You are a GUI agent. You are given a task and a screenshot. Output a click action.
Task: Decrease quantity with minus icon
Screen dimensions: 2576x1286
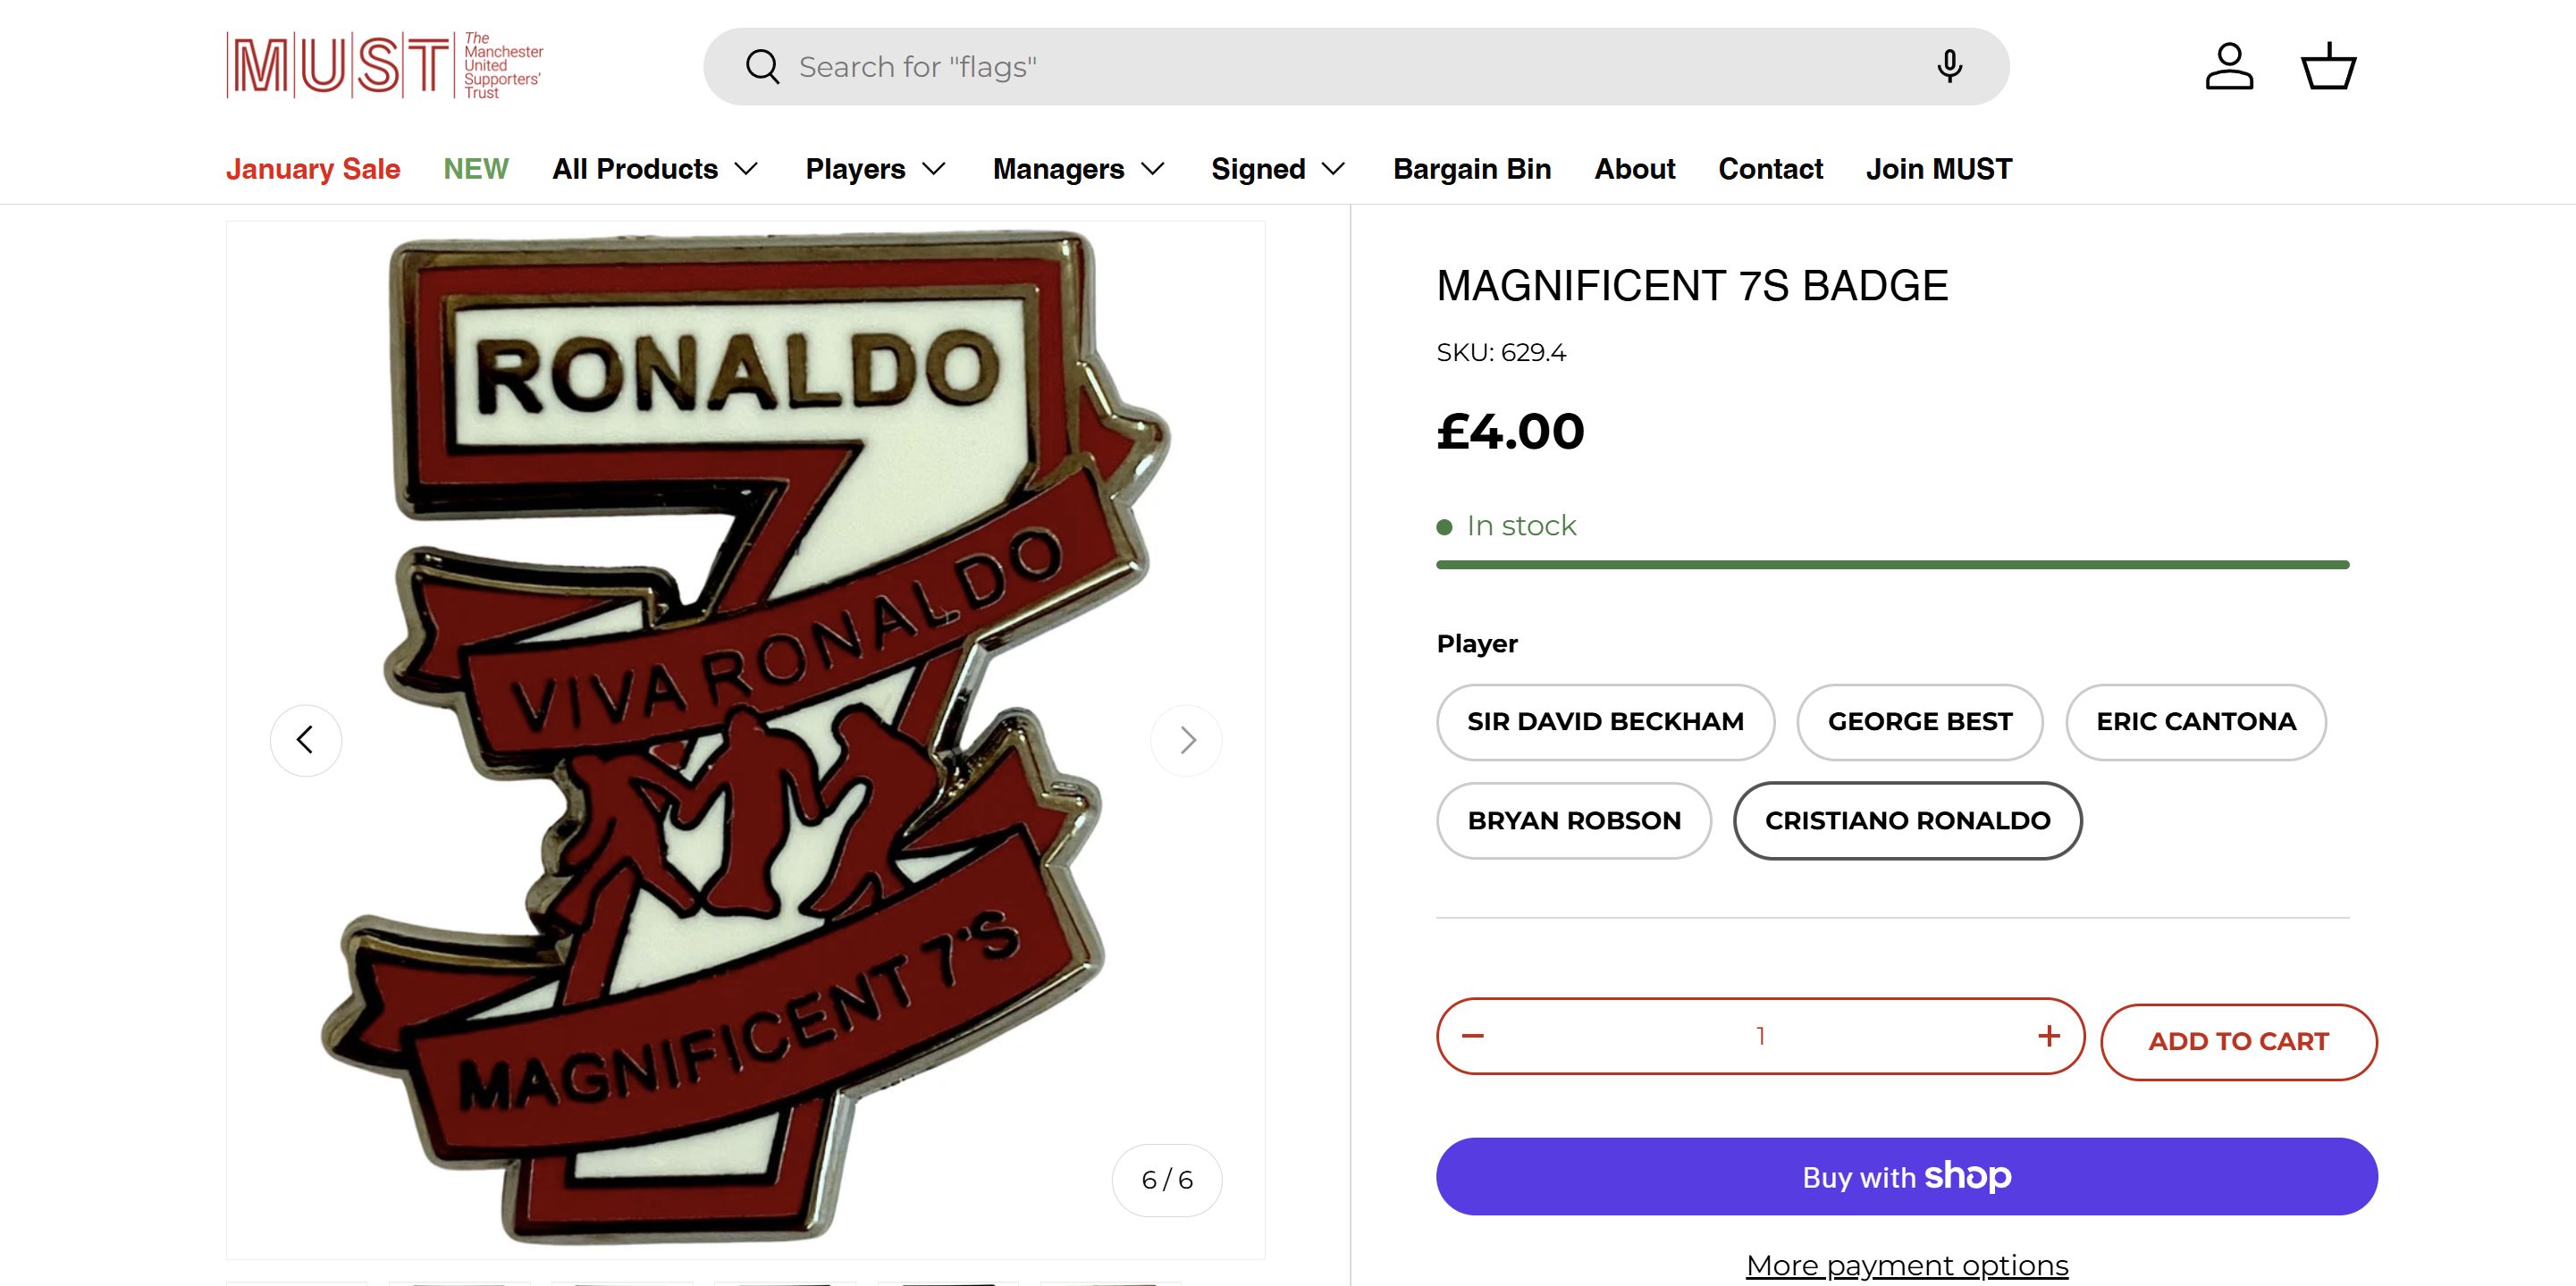1473,1036
